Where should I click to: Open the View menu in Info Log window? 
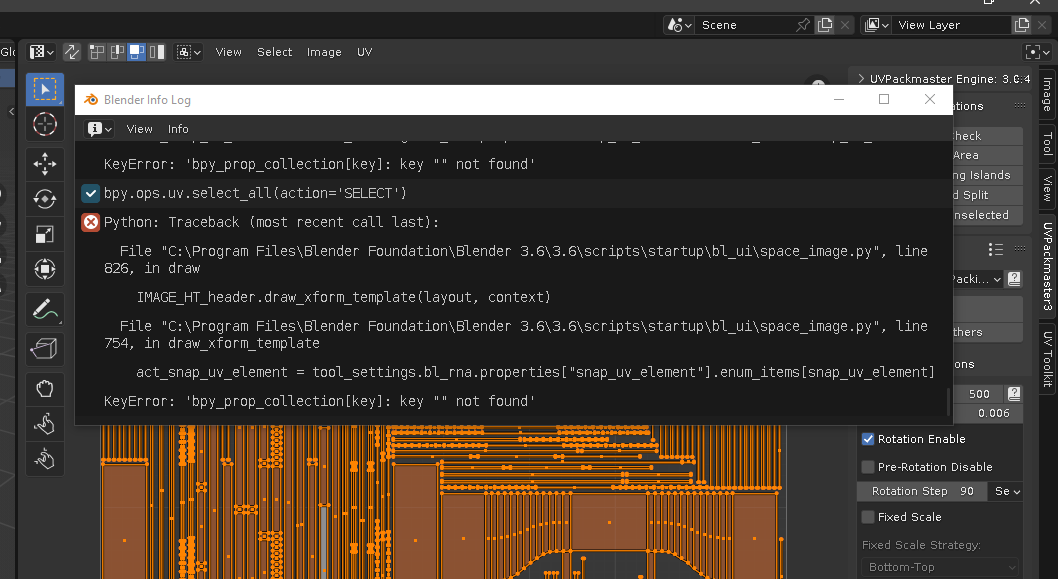click(139, 129)
